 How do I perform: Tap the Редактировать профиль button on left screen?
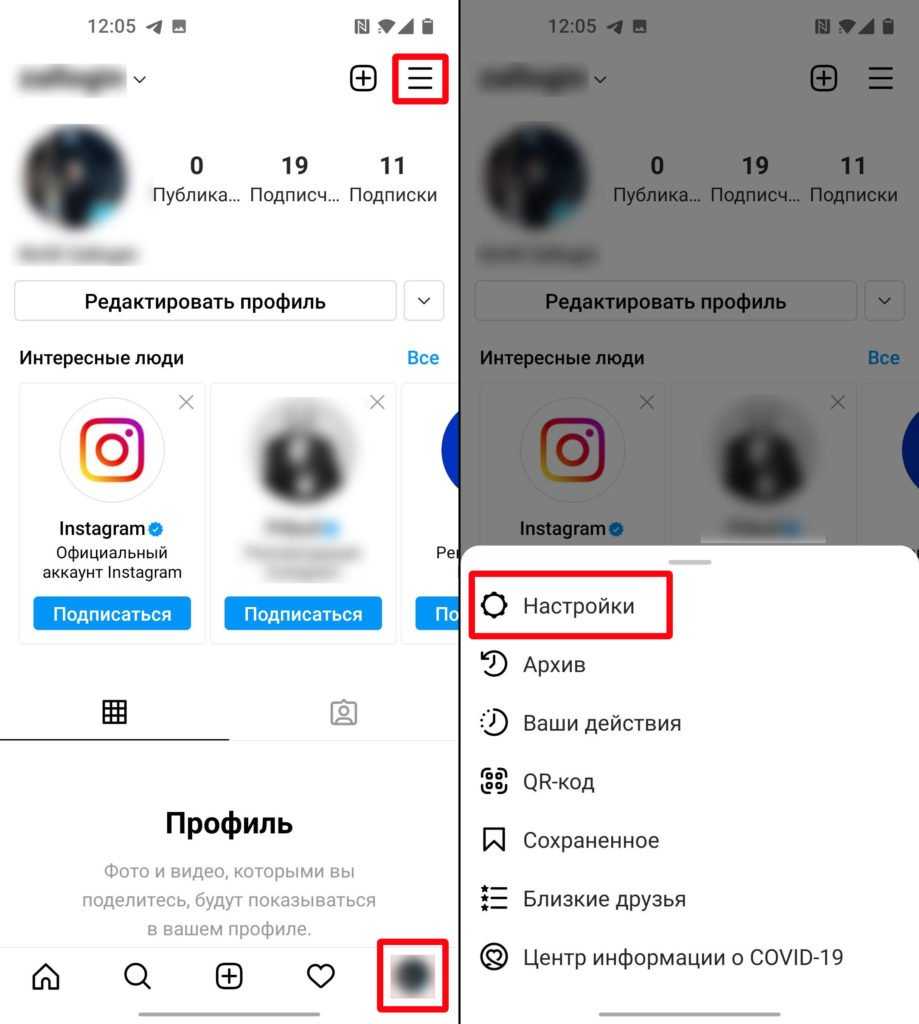coord(205,301)
